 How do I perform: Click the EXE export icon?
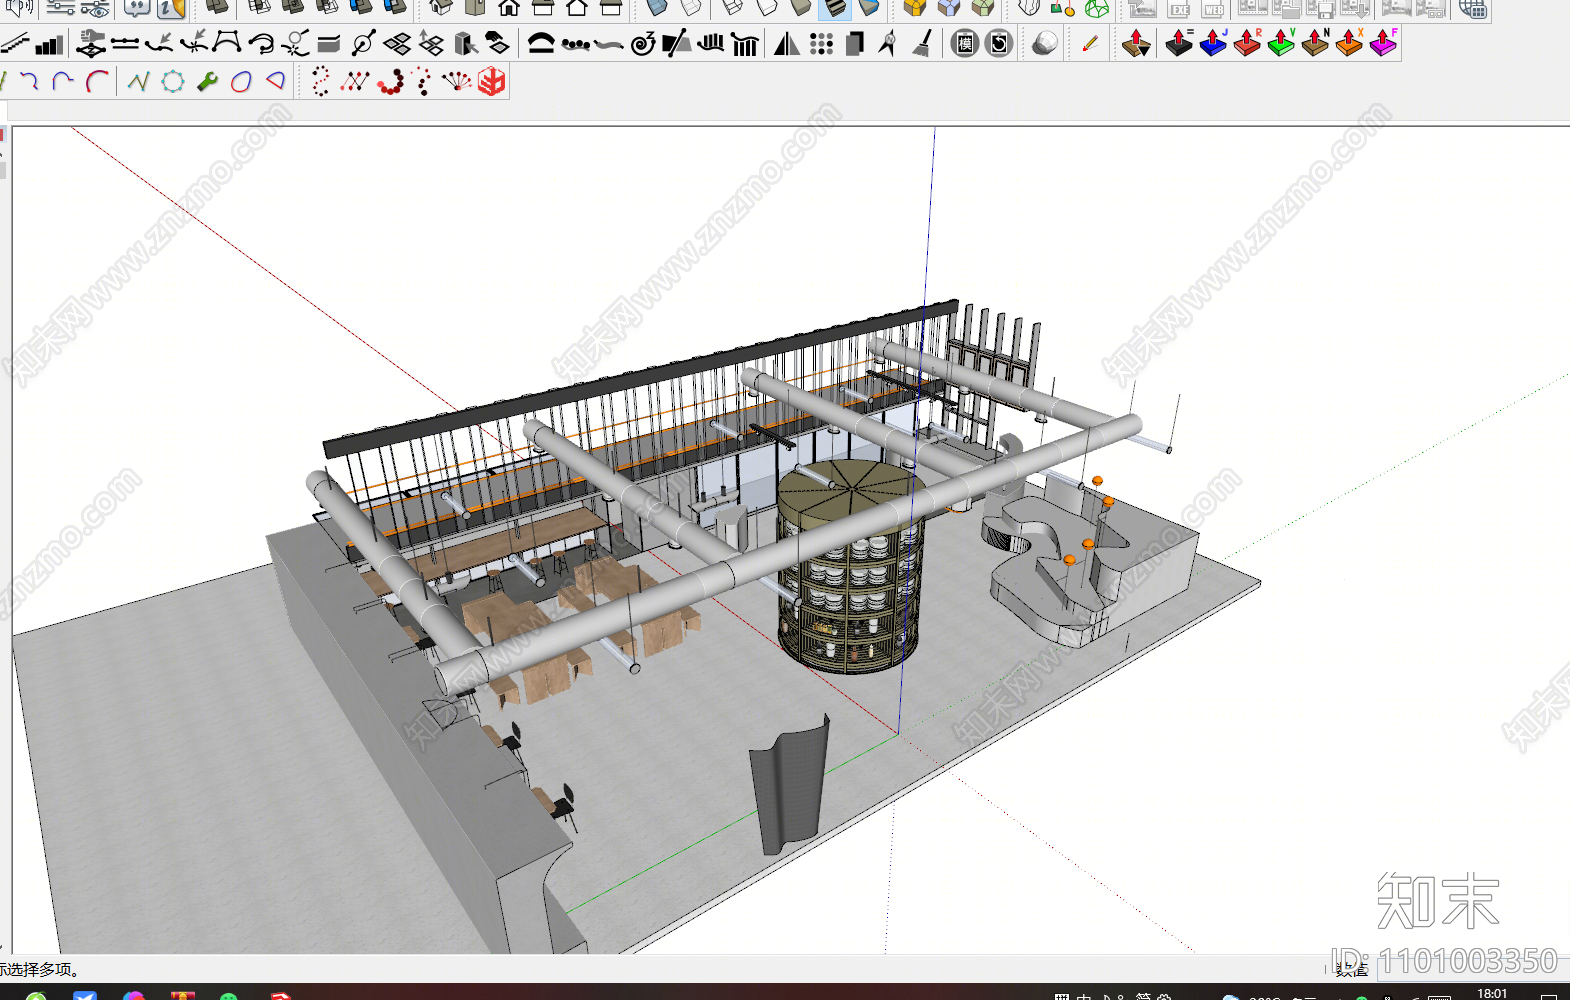[x=1179, y=8]
